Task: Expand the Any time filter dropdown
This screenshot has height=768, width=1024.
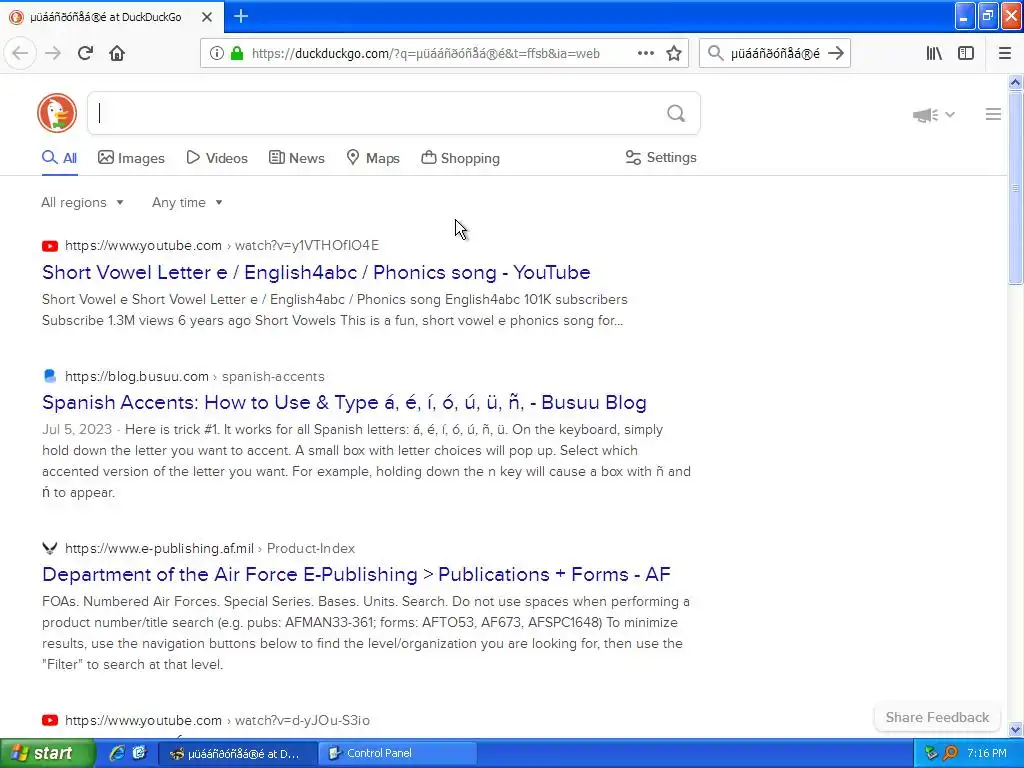Action: (187, 202)
